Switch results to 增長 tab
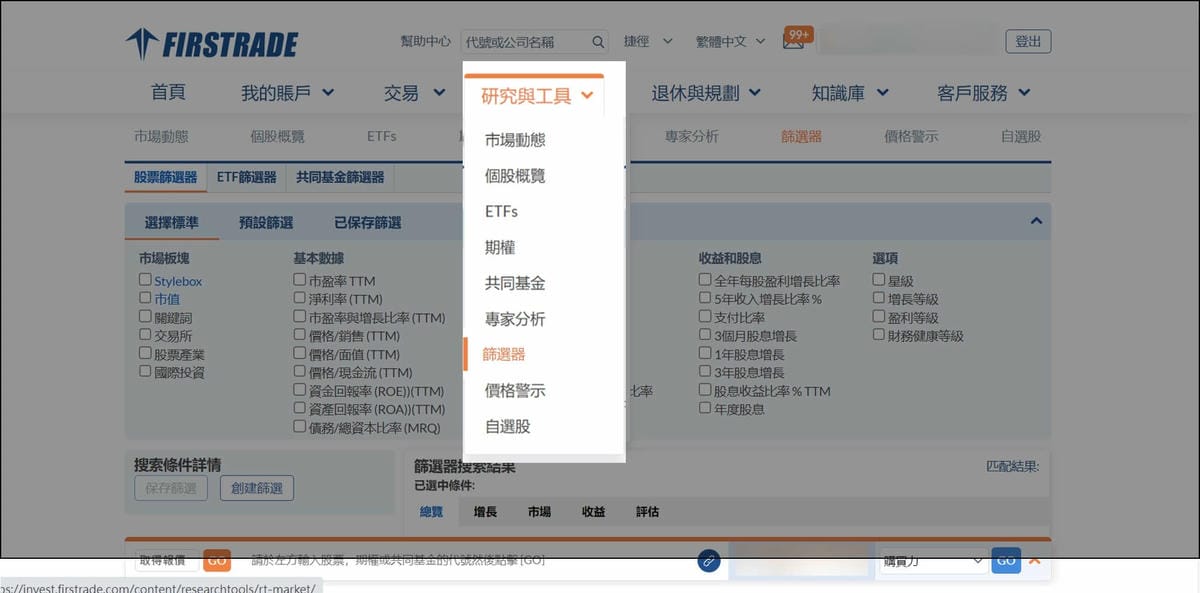The height and width of the screenshot is (593, 1200). point(485,512)
